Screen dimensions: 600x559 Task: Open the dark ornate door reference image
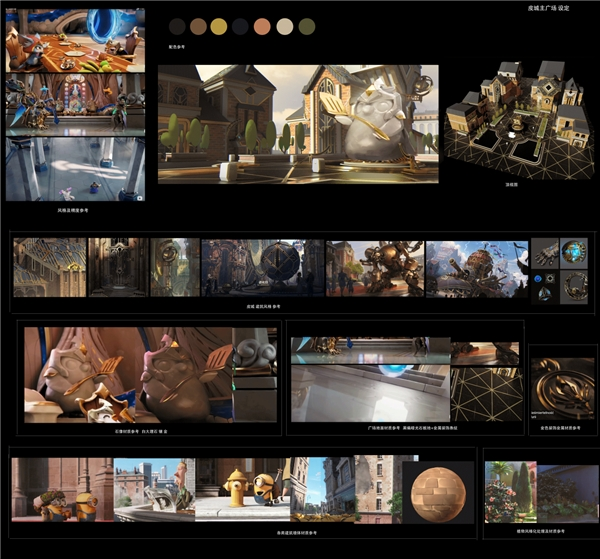[118, 267]
